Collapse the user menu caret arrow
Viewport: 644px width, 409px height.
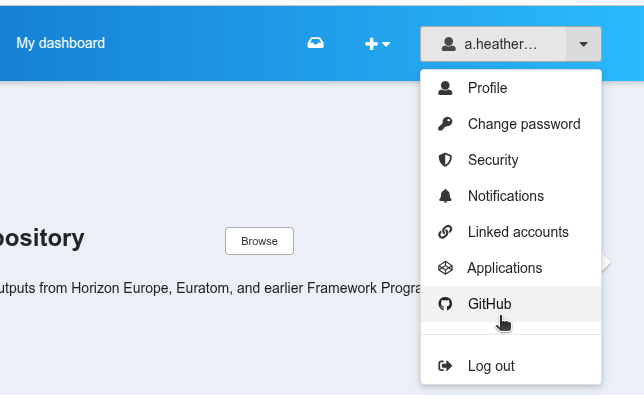tap(584, 44)
